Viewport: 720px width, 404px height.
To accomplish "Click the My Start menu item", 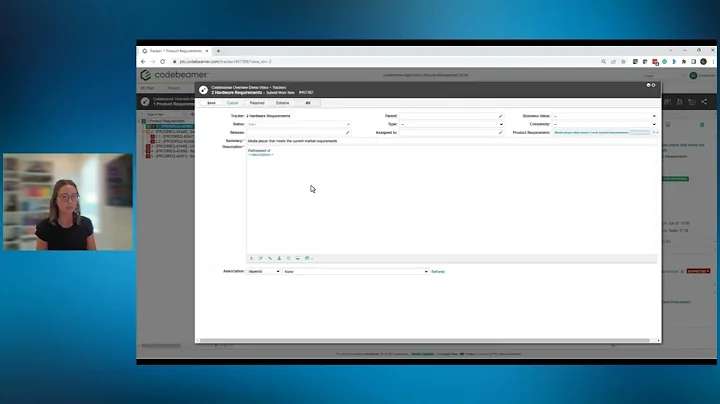I will (x=148, y=88).
